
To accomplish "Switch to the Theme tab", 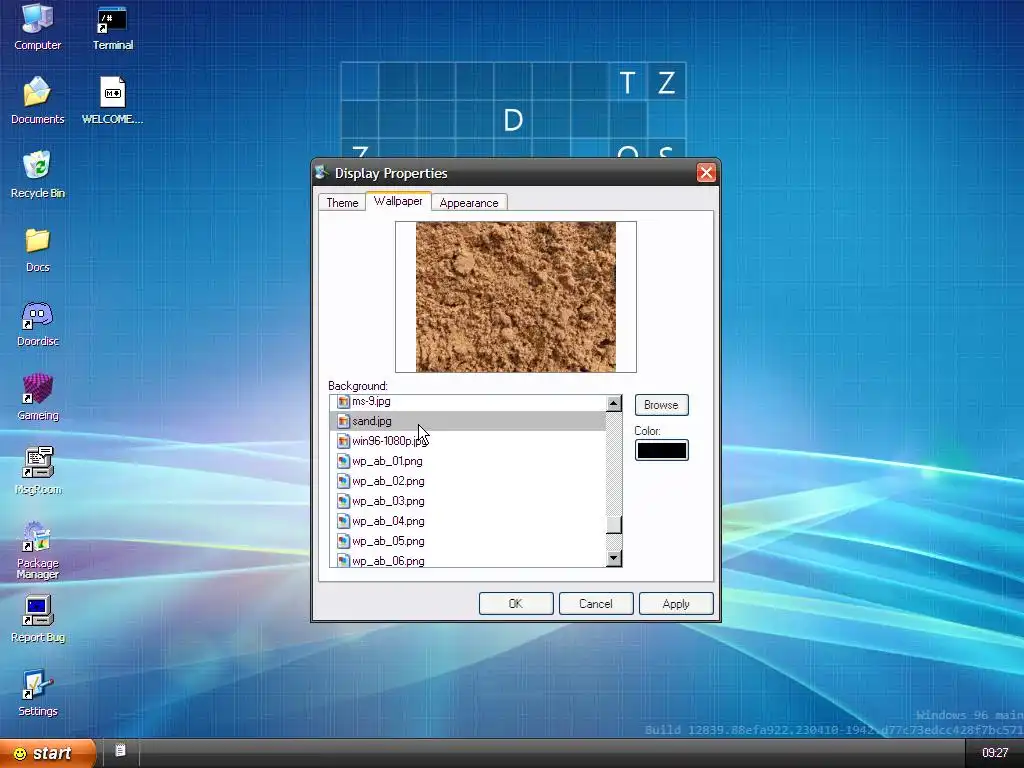I will coord(342,202).
